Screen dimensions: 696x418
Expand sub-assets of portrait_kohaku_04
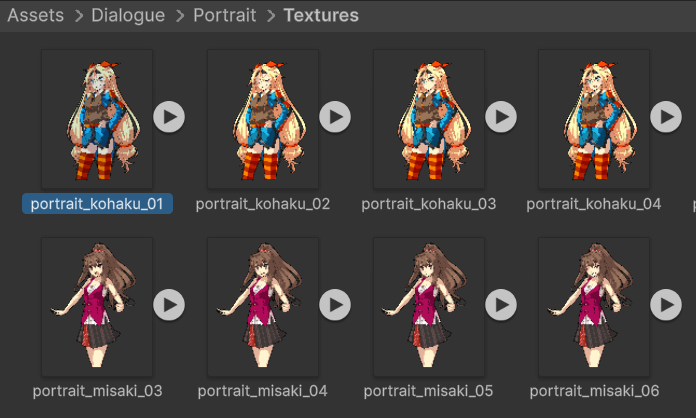coord(666,117)
